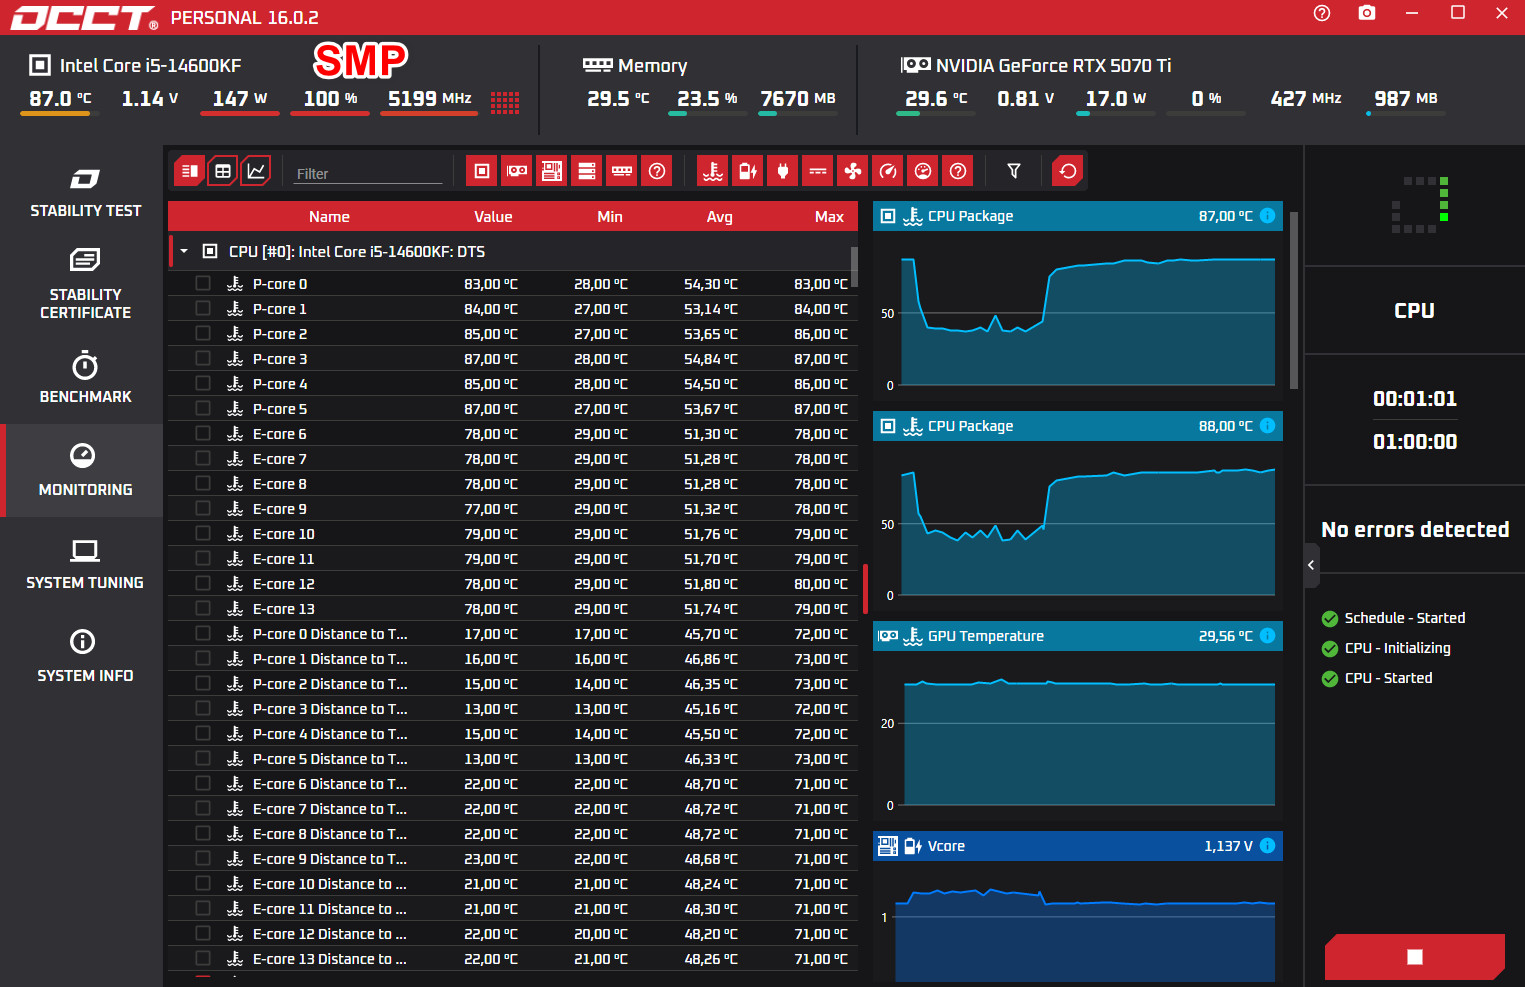Viewport: 1525px width, 987px height.
Task: Toggle the usage dial sensor filter
Action: [923, 171]
